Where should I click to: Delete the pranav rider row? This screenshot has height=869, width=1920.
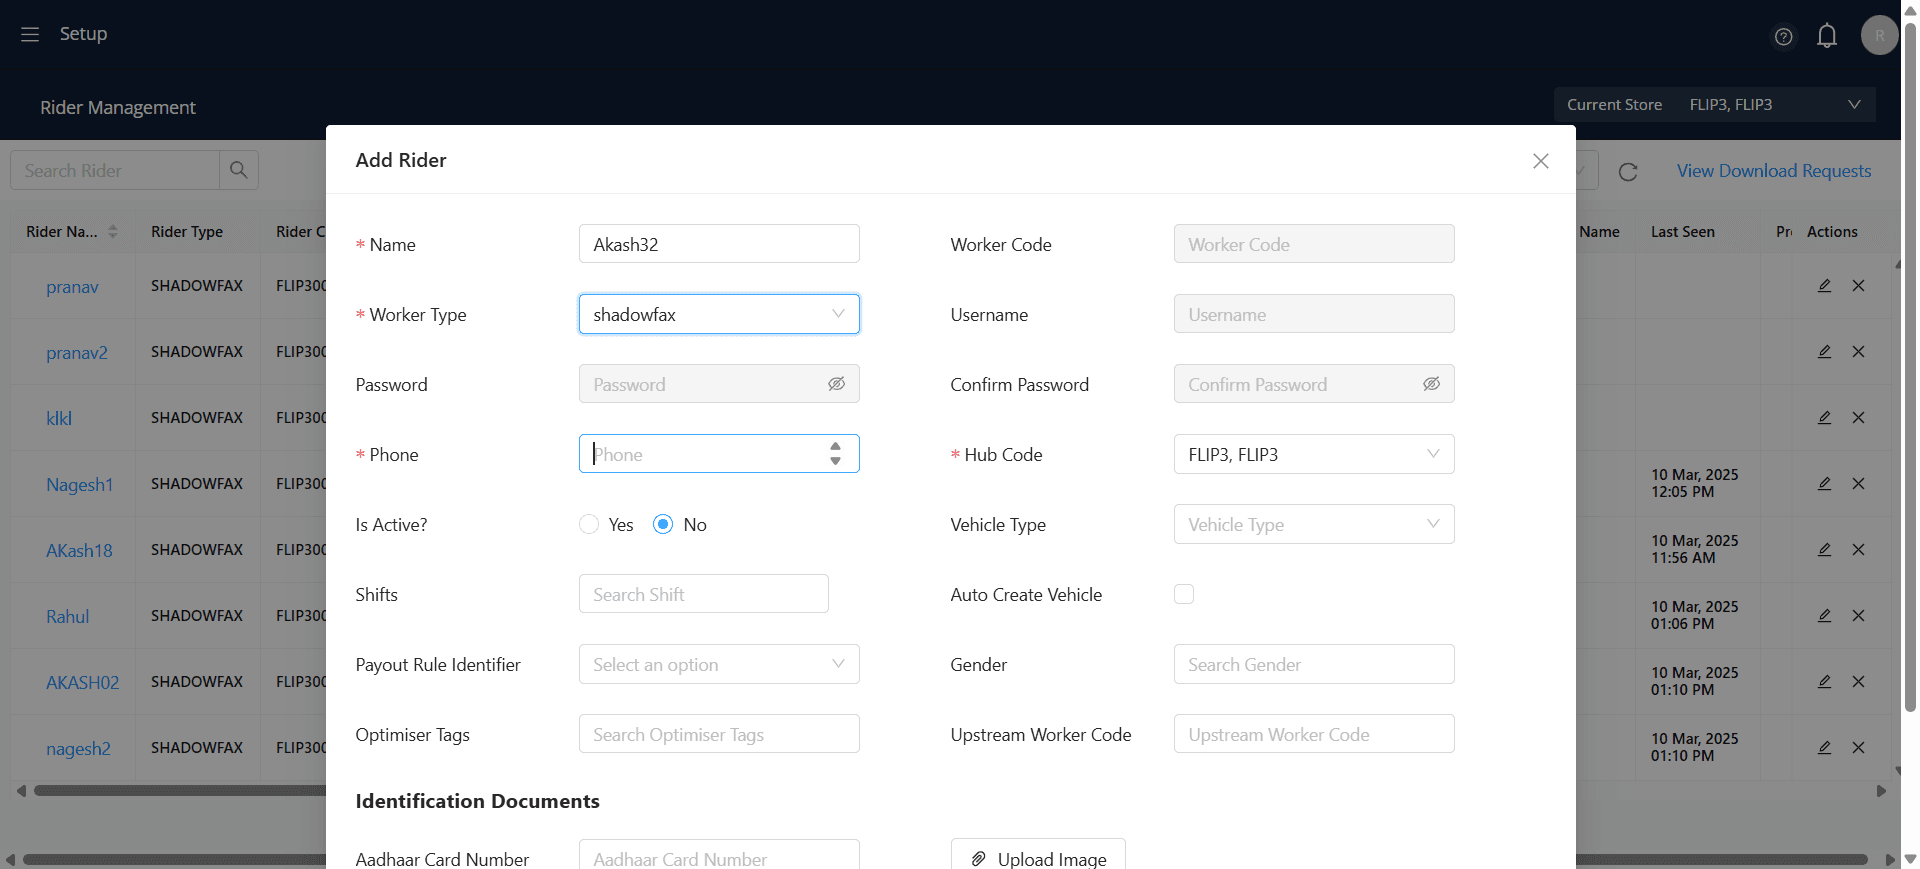point(1858,286)
